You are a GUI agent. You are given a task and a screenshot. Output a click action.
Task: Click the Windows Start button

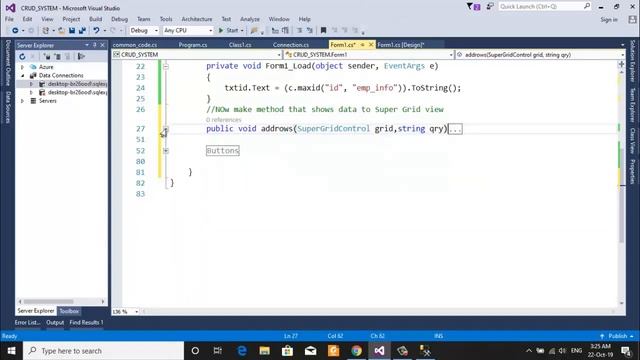point(11,351)
